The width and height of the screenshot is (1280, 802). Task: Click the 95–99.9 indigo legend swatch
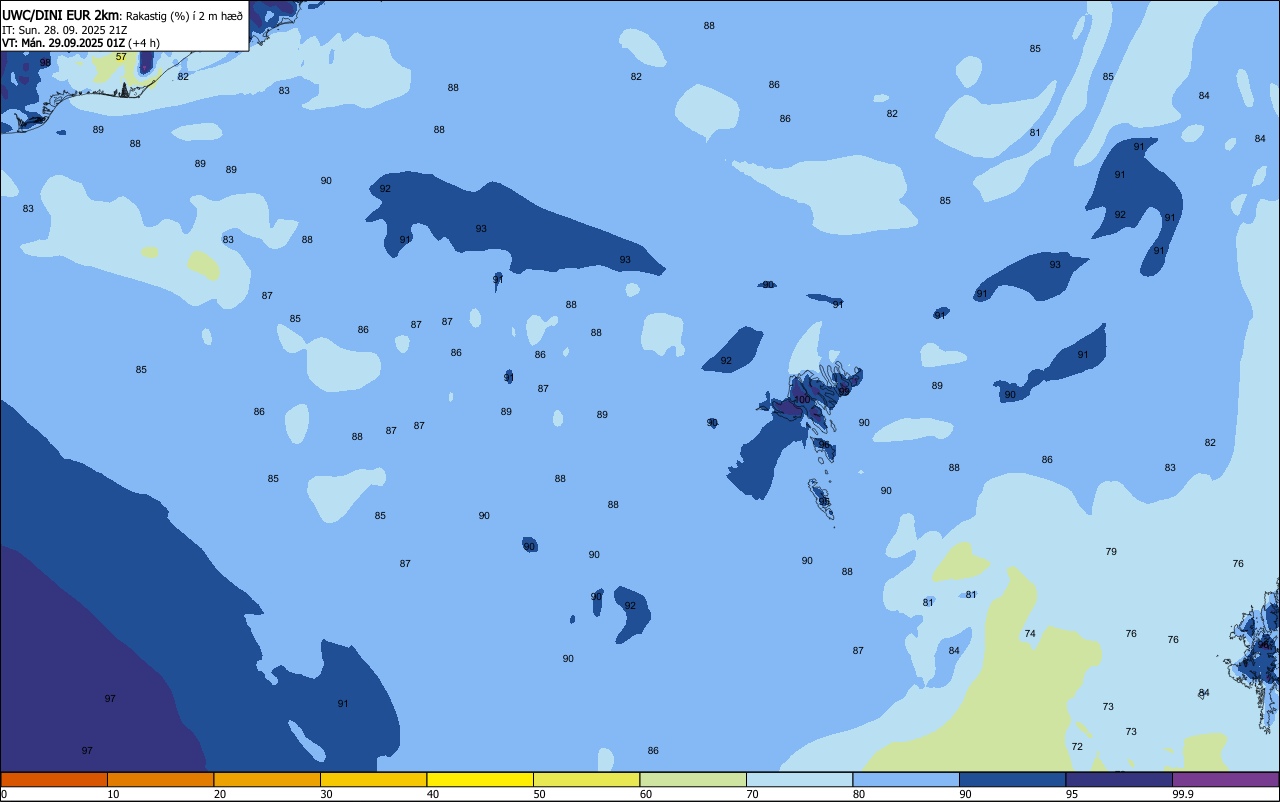(x=1119, y=779)
